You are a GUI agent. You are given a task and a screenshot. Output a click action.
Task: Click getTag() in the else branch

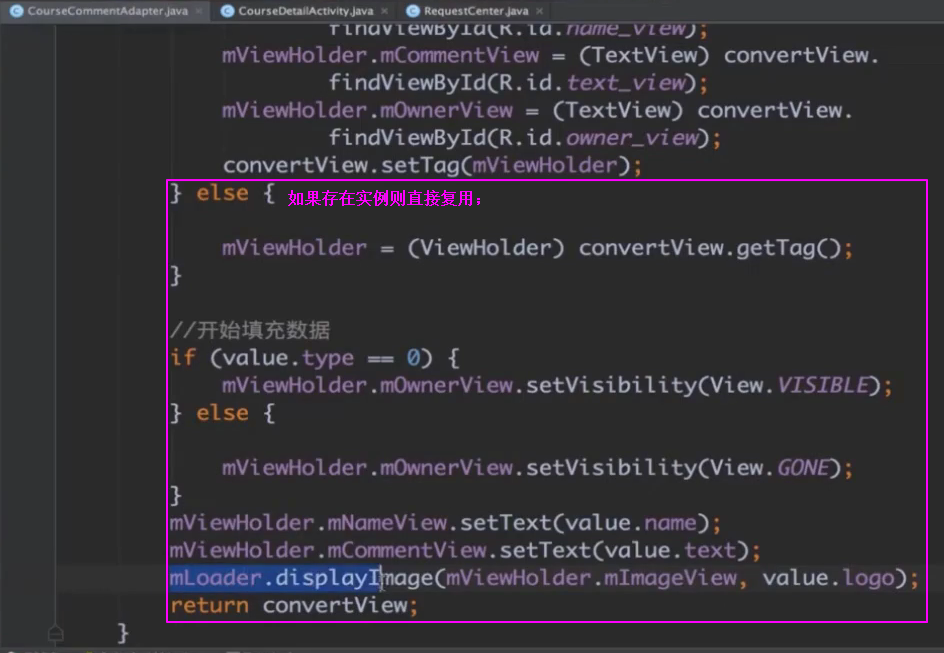tap(788, 248)
